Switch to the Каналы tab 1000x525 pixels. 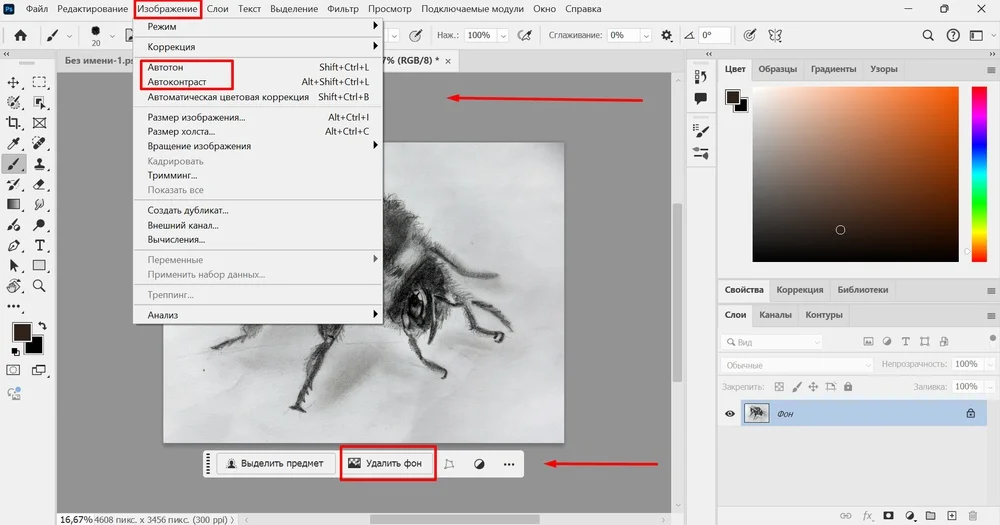(x=775, y=315)
